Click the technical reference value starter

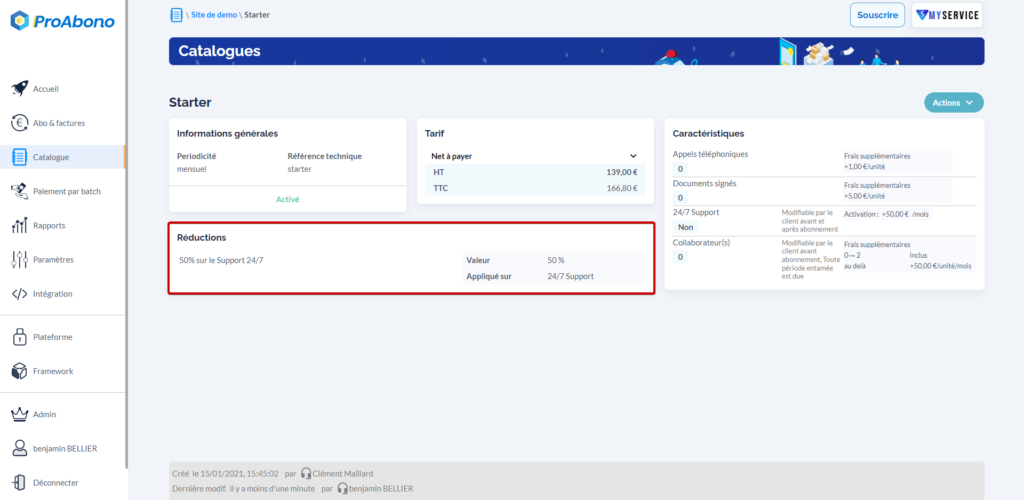(x=300, y=168)
